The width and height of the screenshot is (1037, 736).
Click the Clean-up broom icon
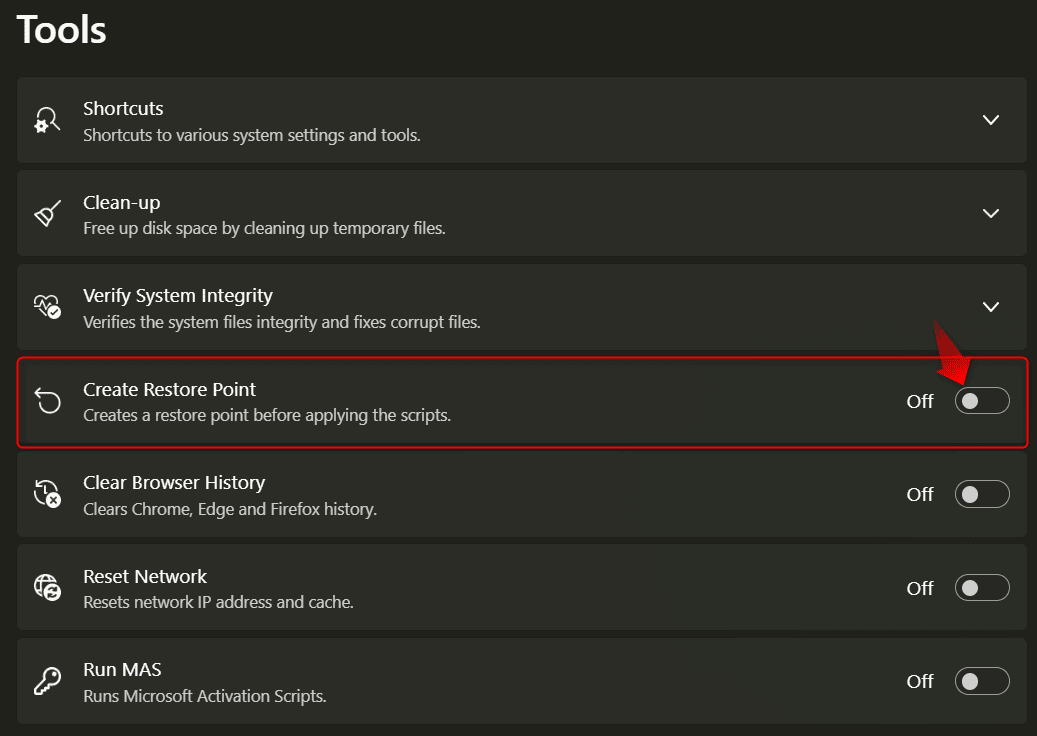pos(47,214)
